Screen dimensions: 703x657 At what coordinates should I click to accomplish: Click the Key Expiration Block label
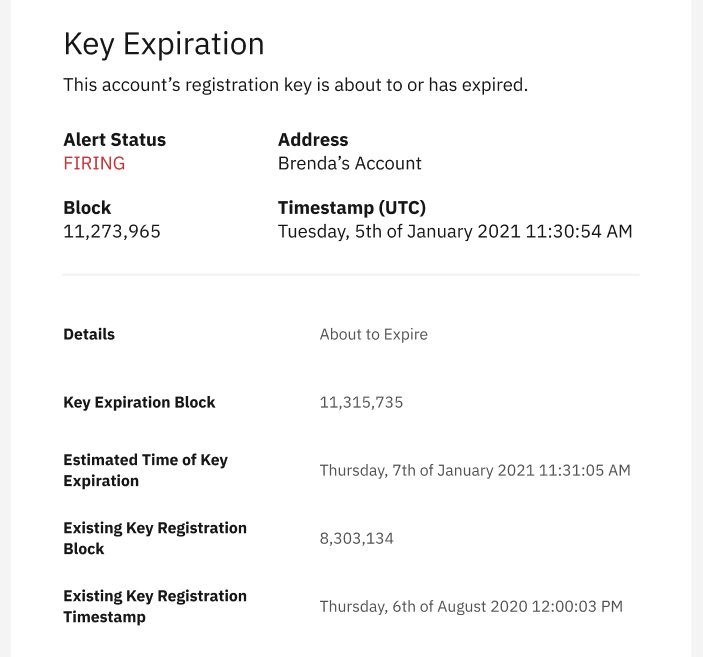[x=139, y=402]
